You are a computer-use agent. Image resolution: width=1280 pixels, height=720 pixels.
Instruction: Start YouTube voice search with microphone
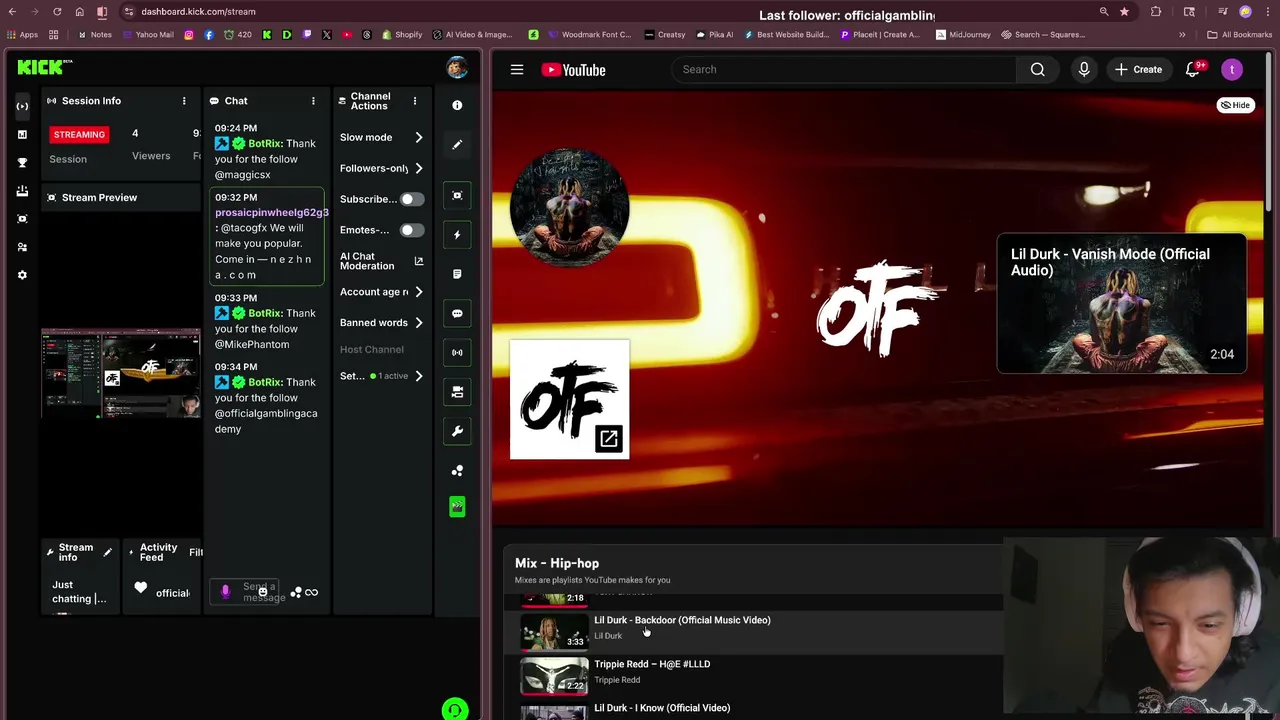[1084, 70]
